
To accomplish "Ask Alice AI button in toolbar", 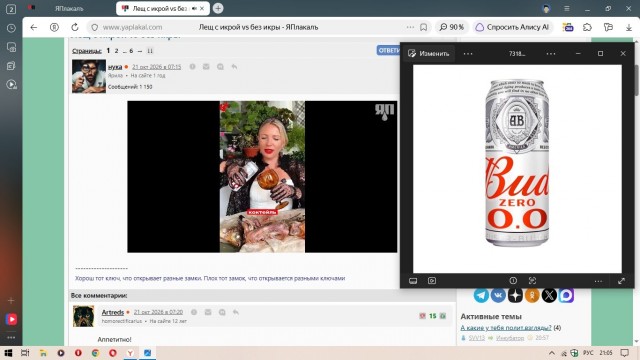I will tap(513, 27).
